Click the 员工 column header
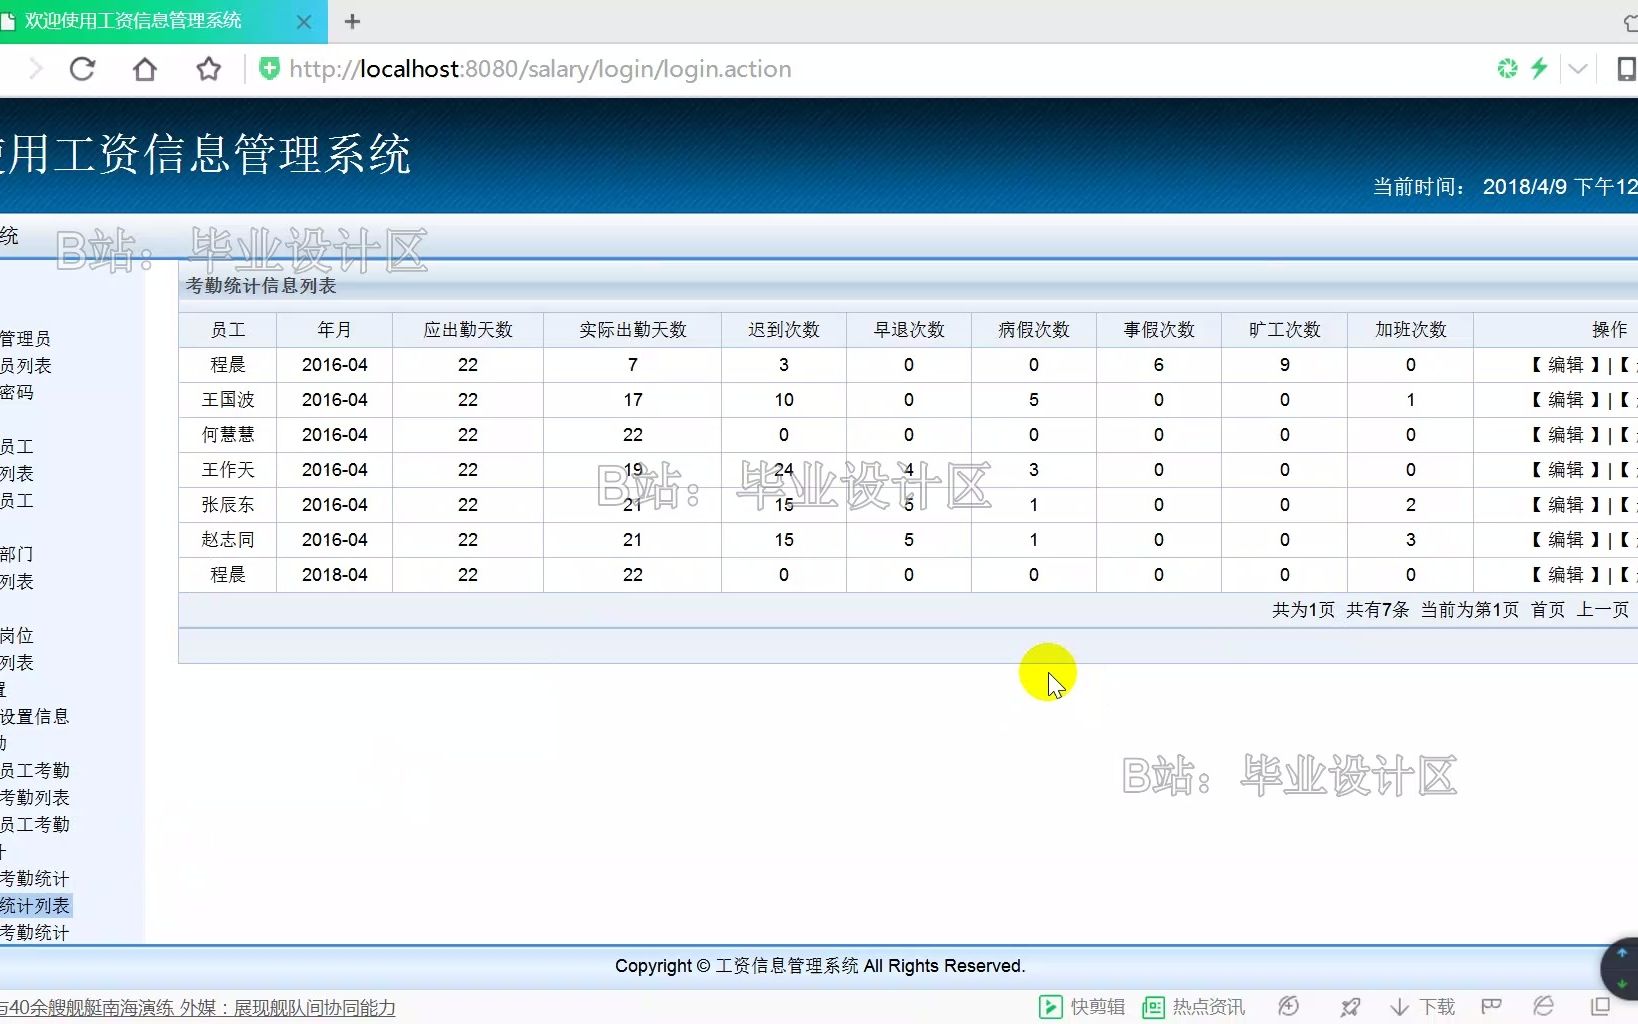 coord(228,330)
